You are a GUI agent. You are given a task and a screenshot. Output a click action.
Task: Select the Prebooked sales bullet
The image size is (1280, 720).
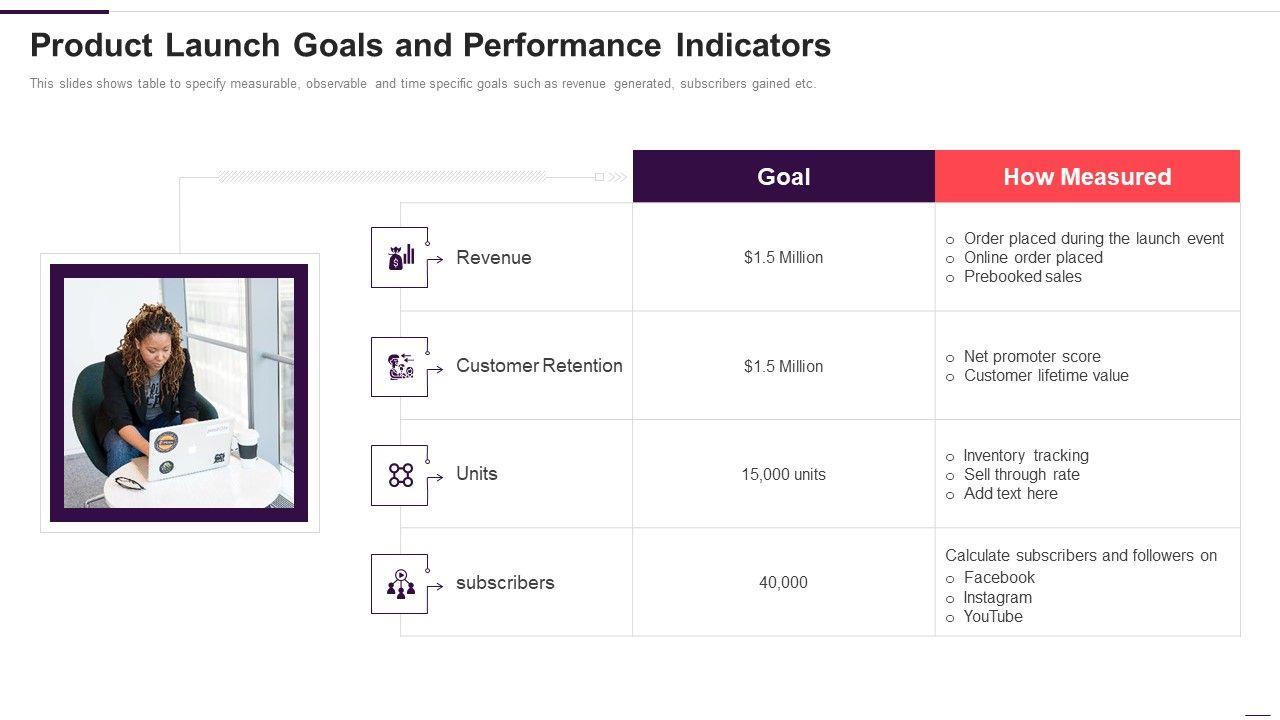click(x=1022, y=277)
